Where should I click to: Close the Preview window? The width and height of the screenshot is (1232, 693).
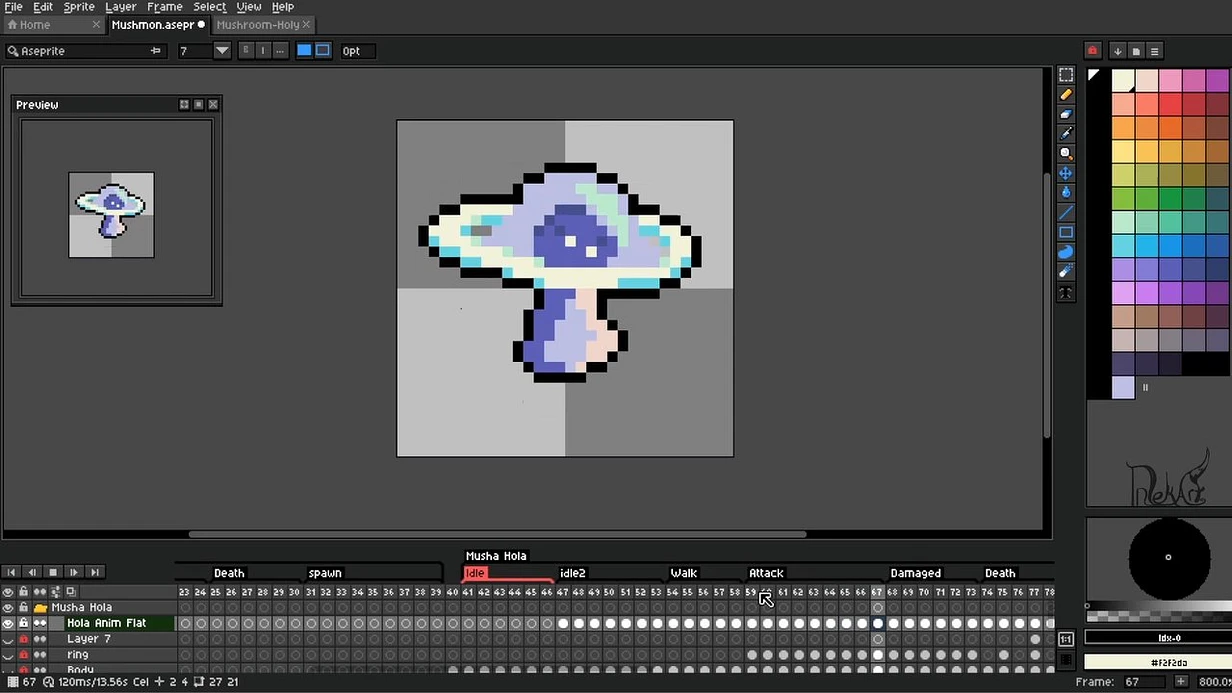[x=213, y=104]
